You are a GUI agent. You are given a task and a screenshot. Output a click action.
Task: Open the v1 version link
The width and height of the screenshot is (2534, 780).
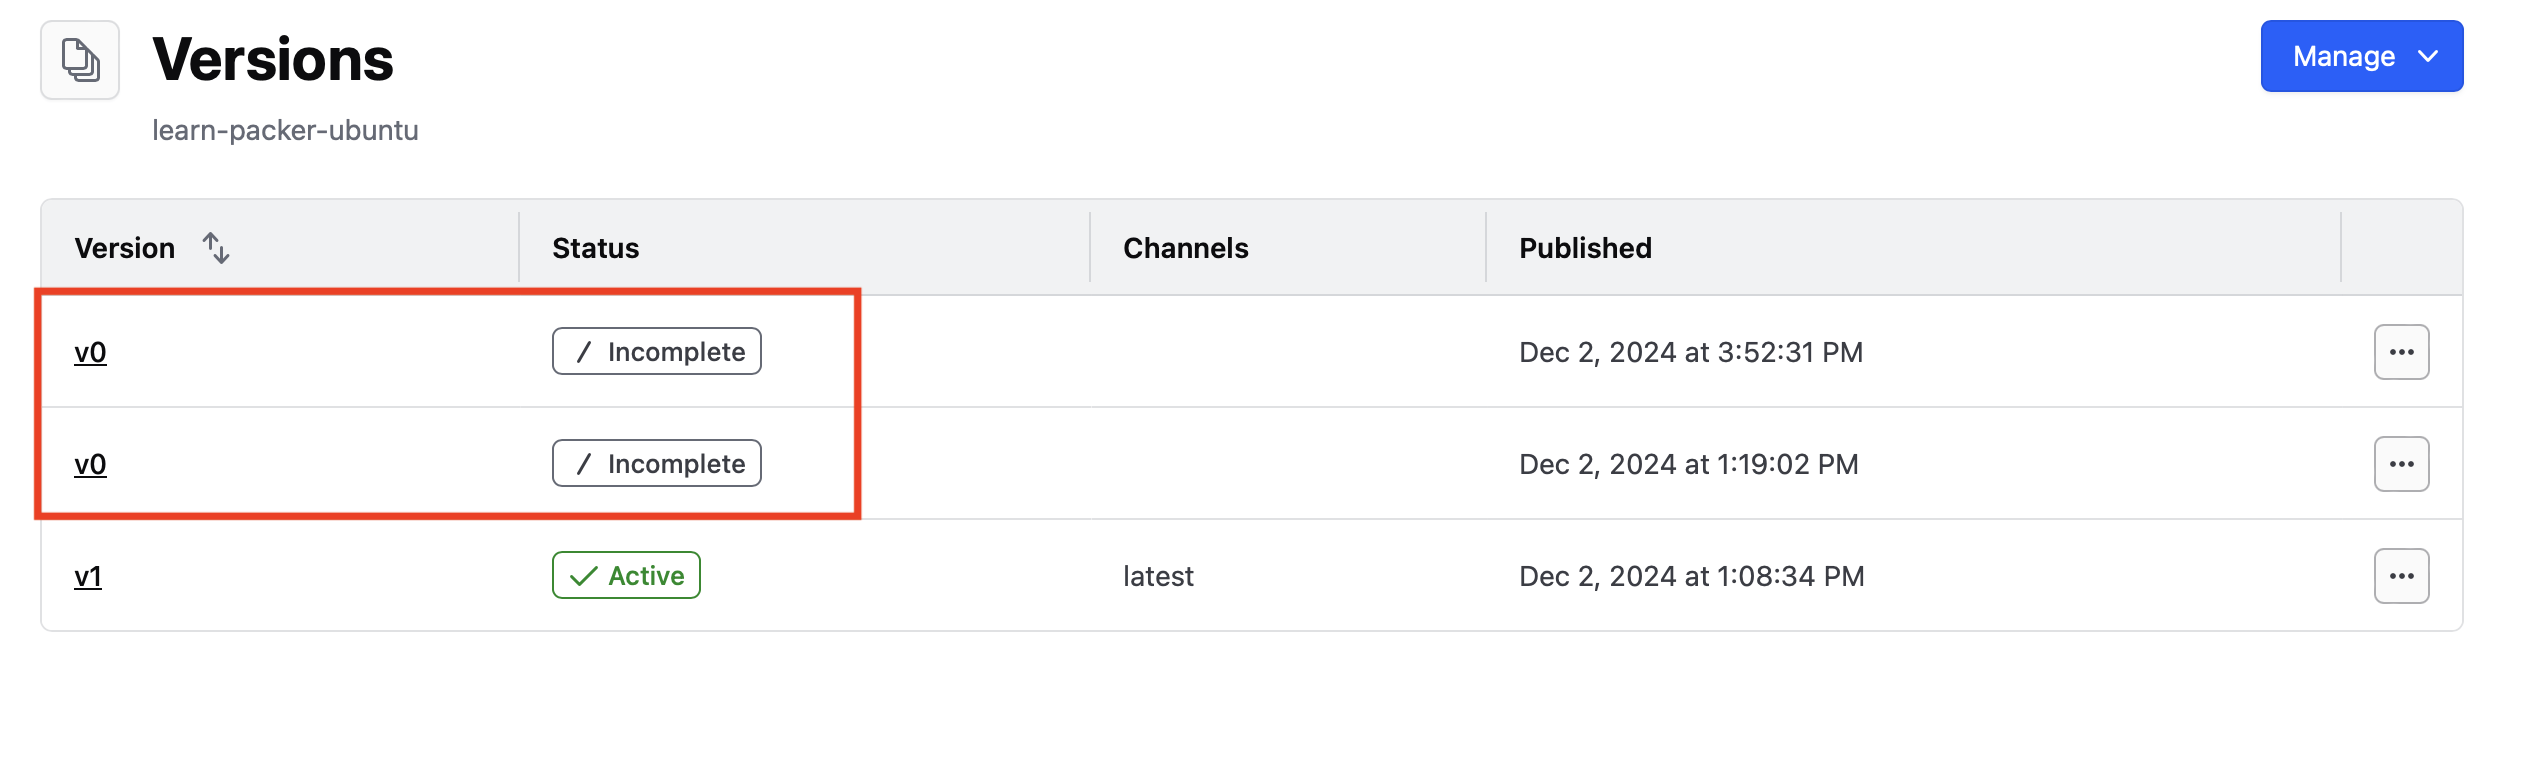(88, 576)
